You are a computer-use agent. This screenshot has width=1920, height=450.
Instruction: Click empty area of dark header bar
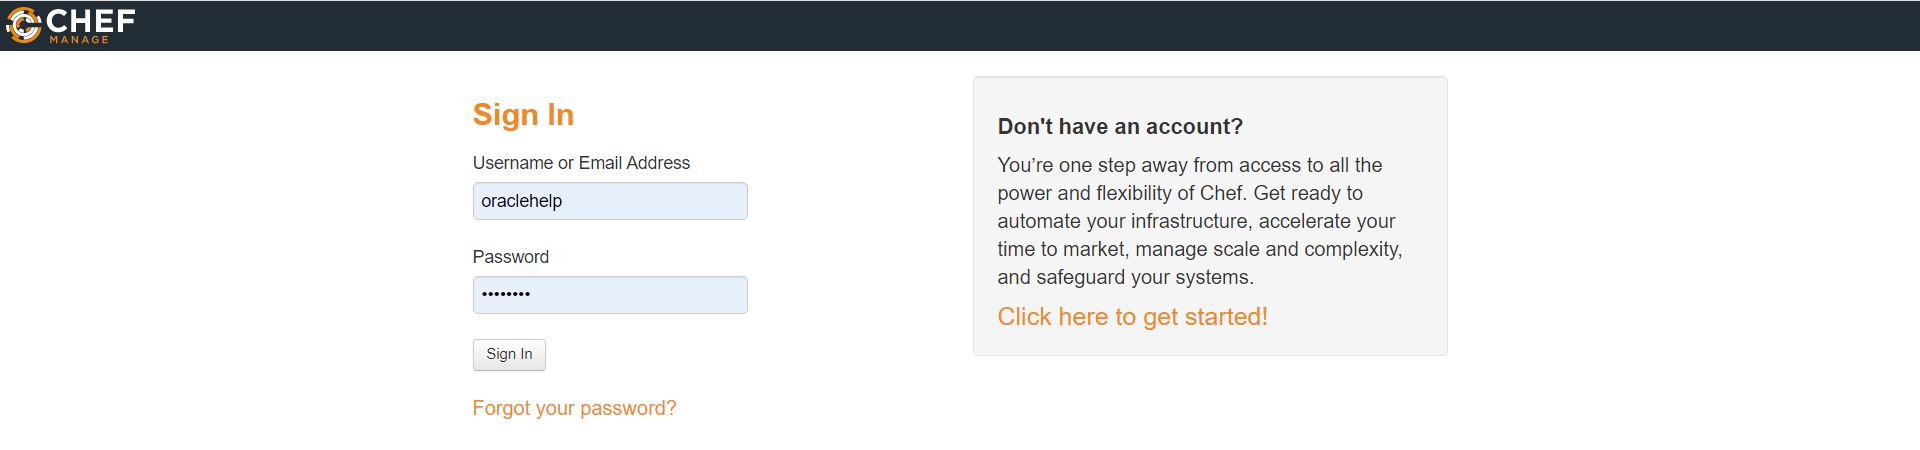pos(1000,25)
